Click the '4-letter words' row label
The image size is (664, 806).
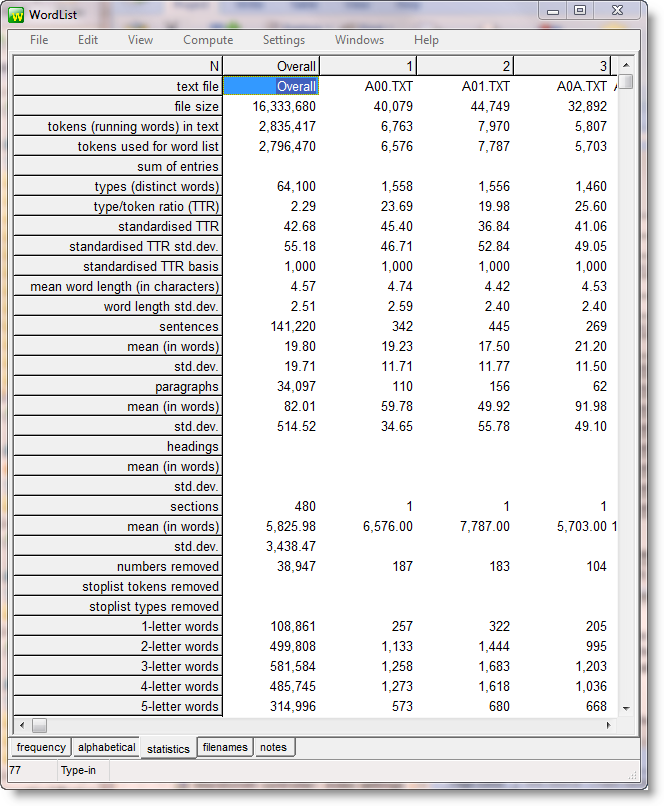(118, 687)
